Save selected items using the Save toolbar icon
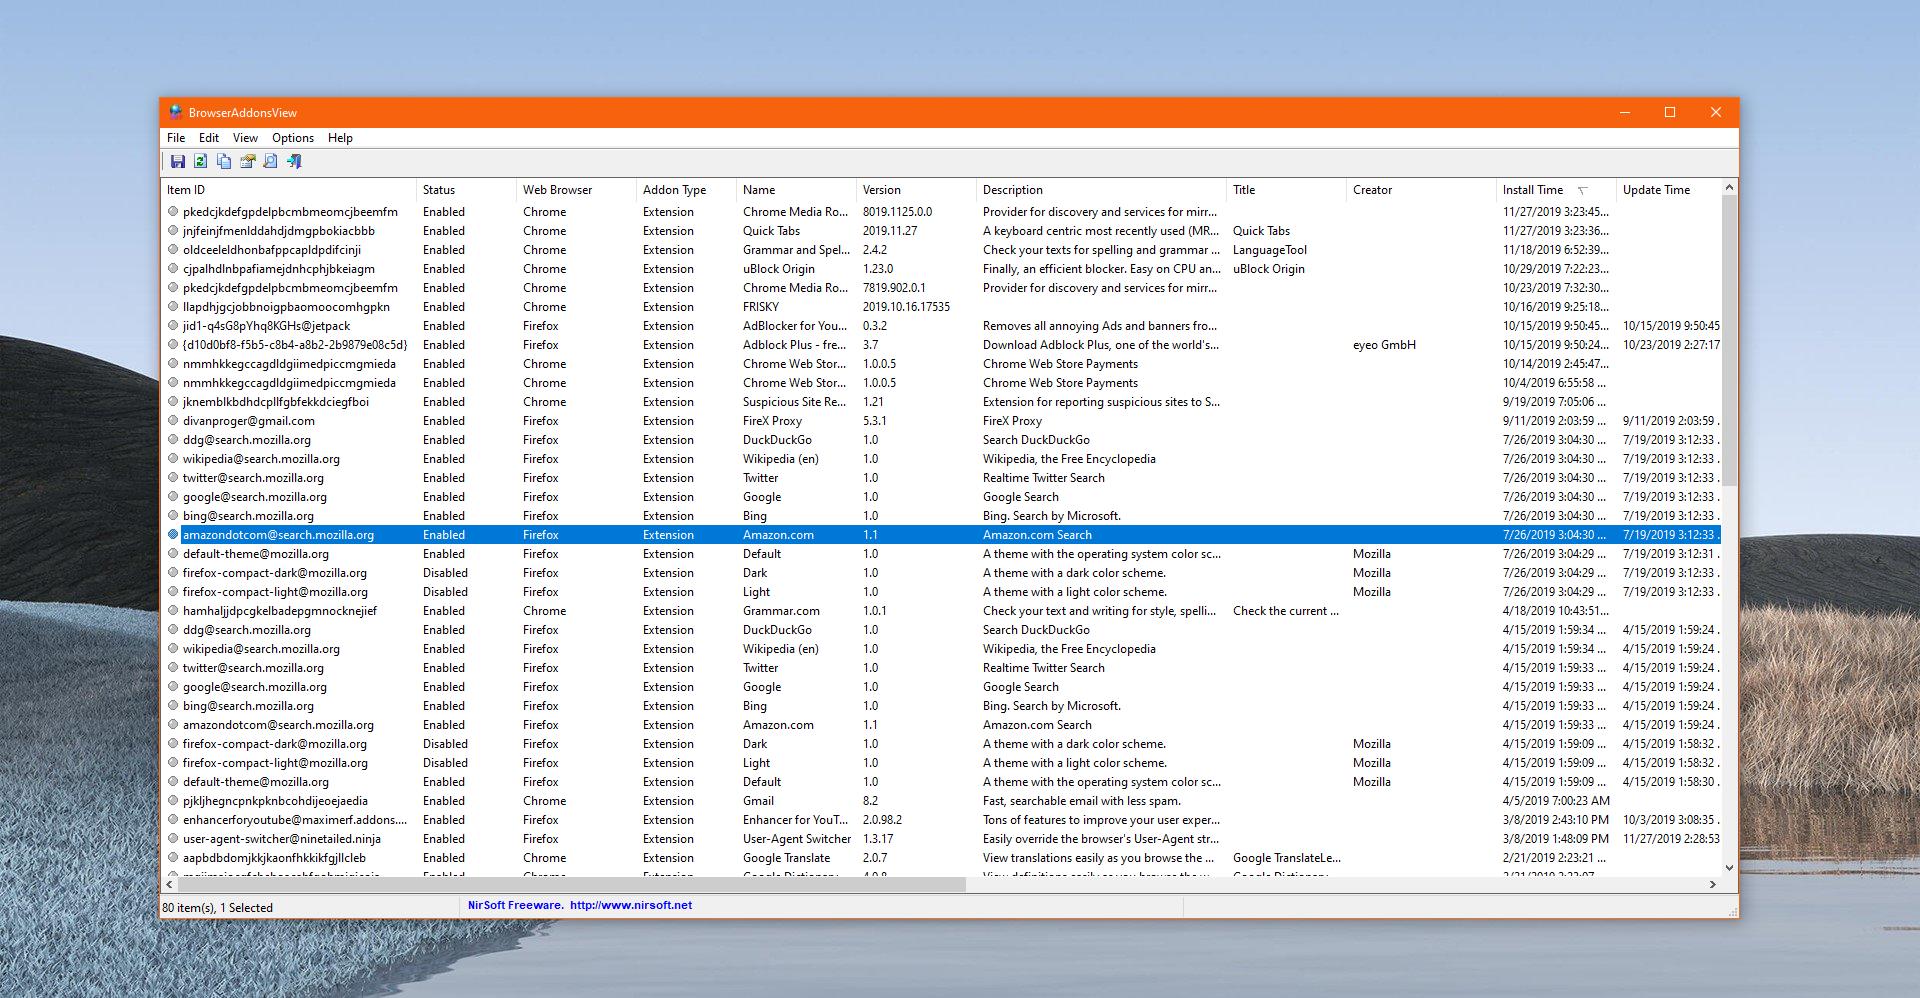The width and height of the screenshot is (1920, 998). [x=178, y=161]
